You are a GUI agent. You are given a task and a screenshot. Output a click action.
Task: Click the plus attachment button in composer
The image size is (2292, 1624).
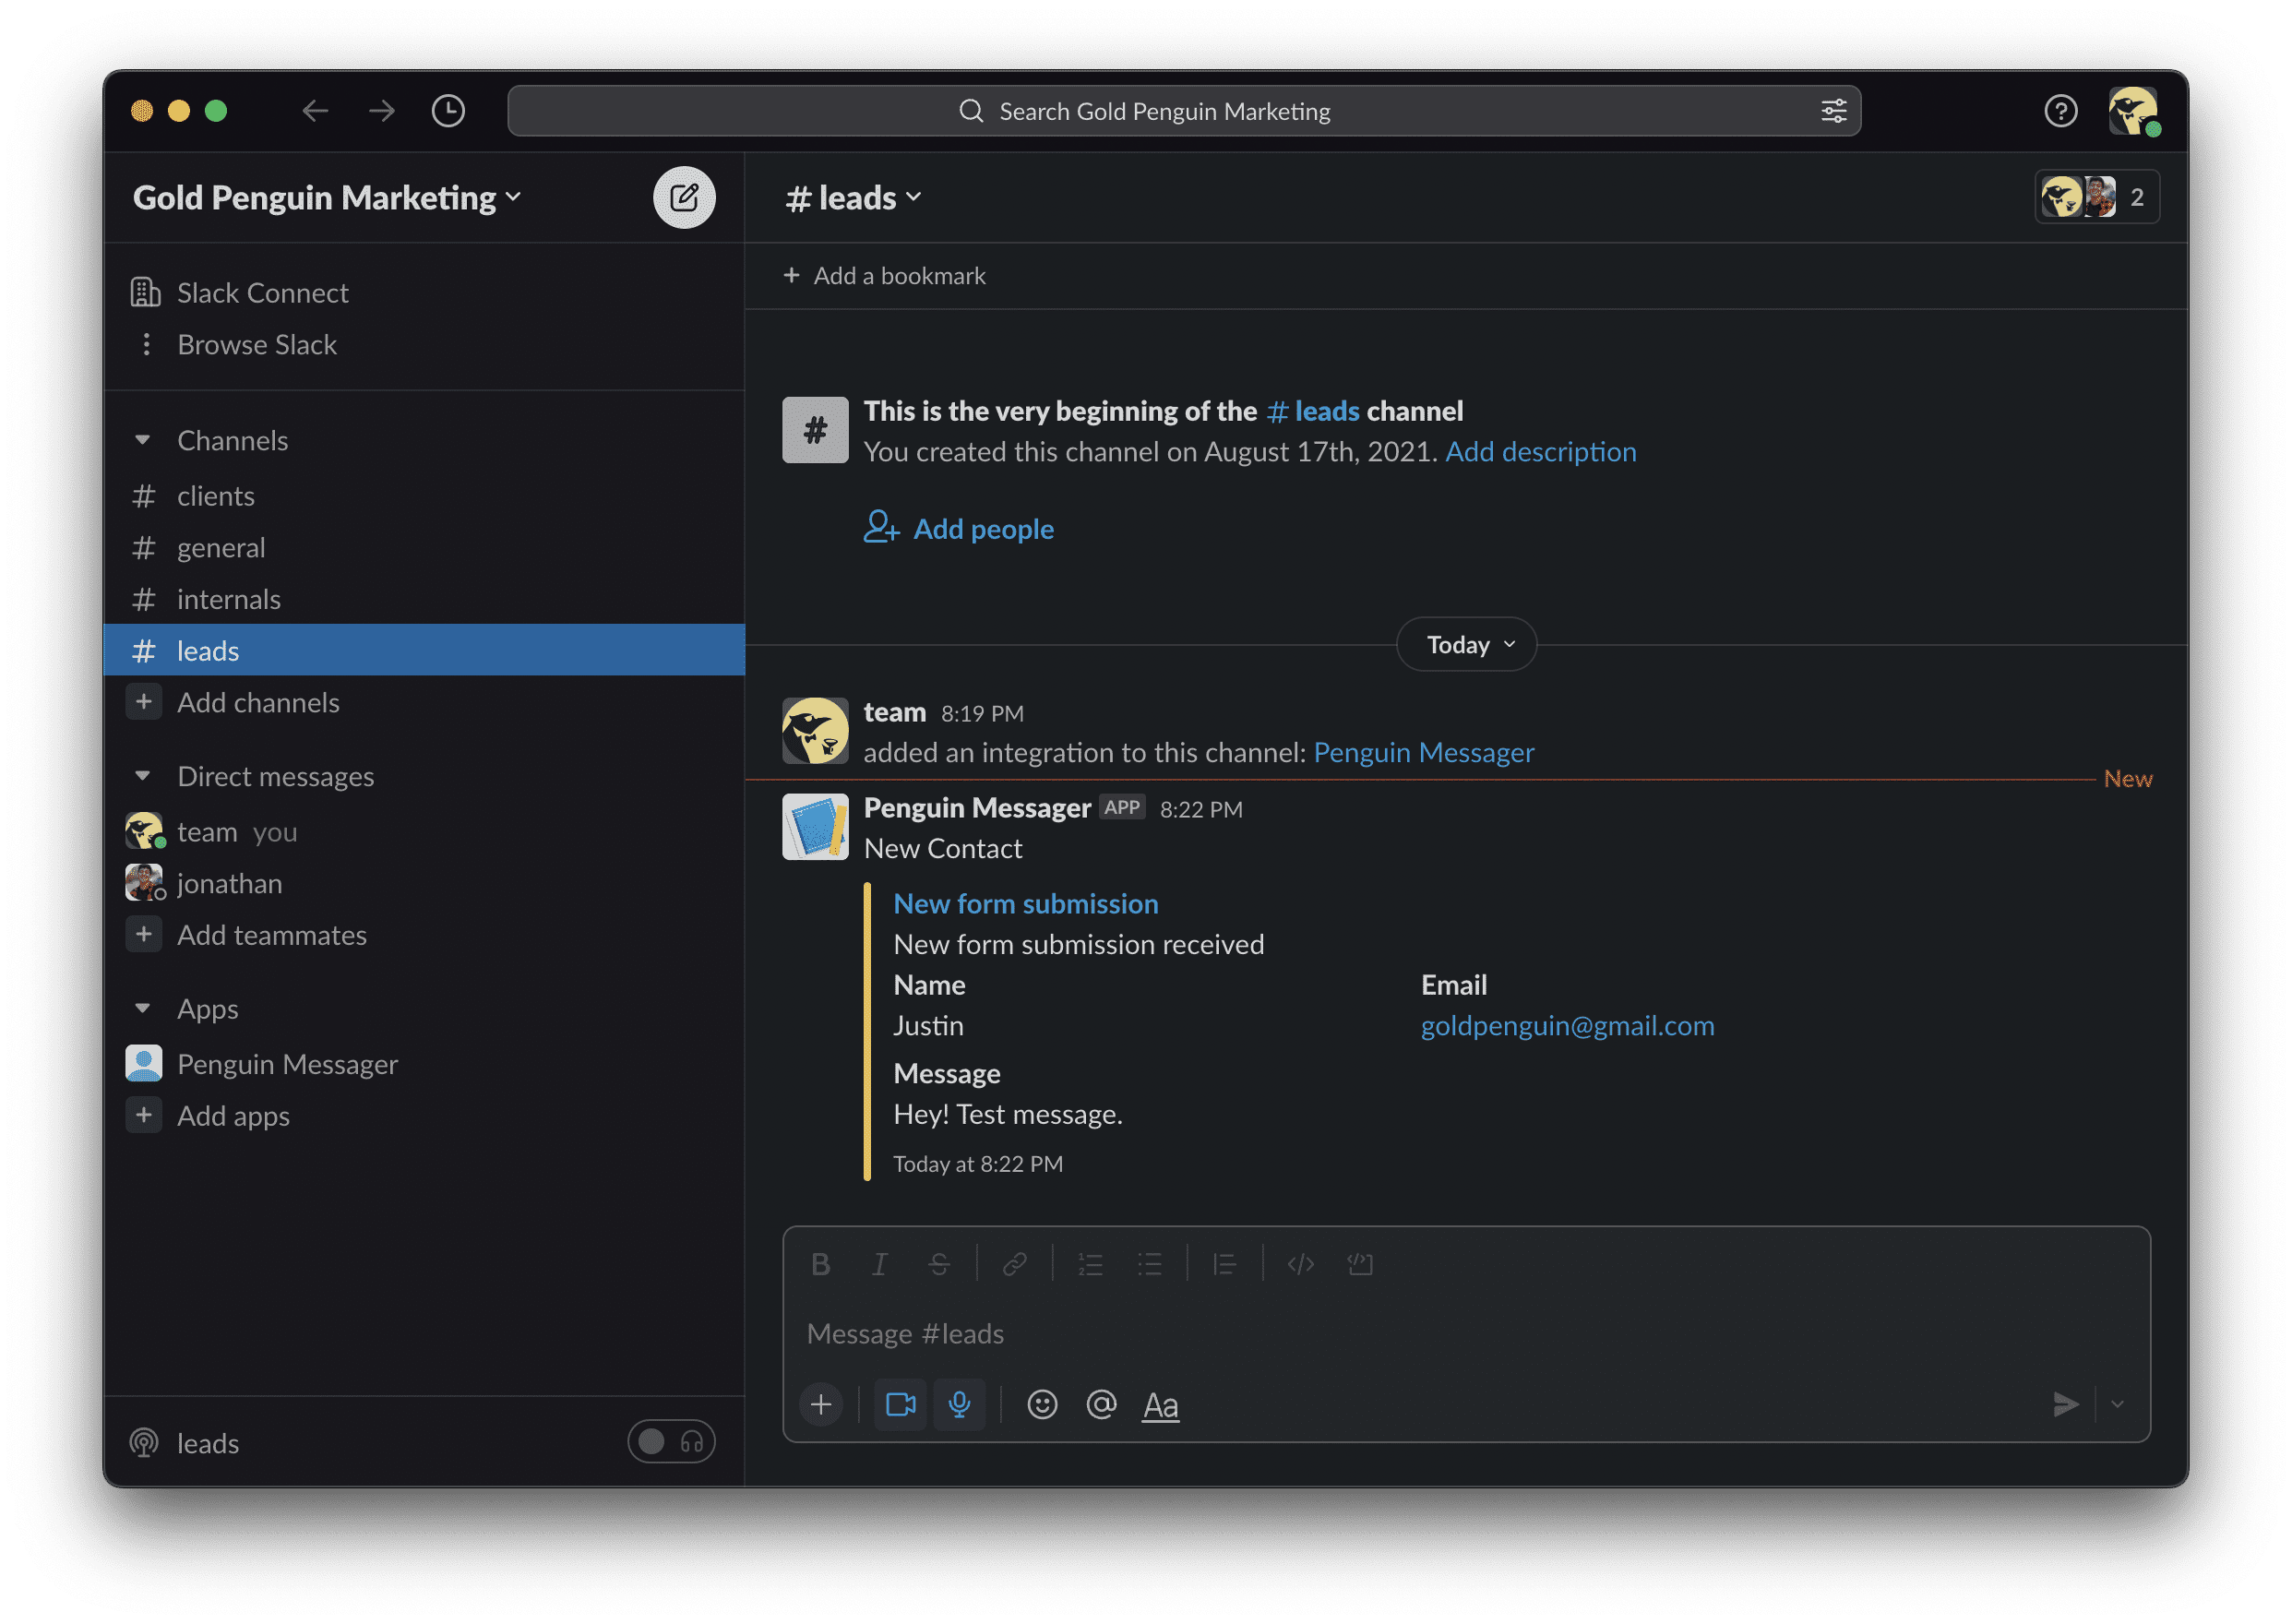pyautogui.click(x=821, y=1405)
